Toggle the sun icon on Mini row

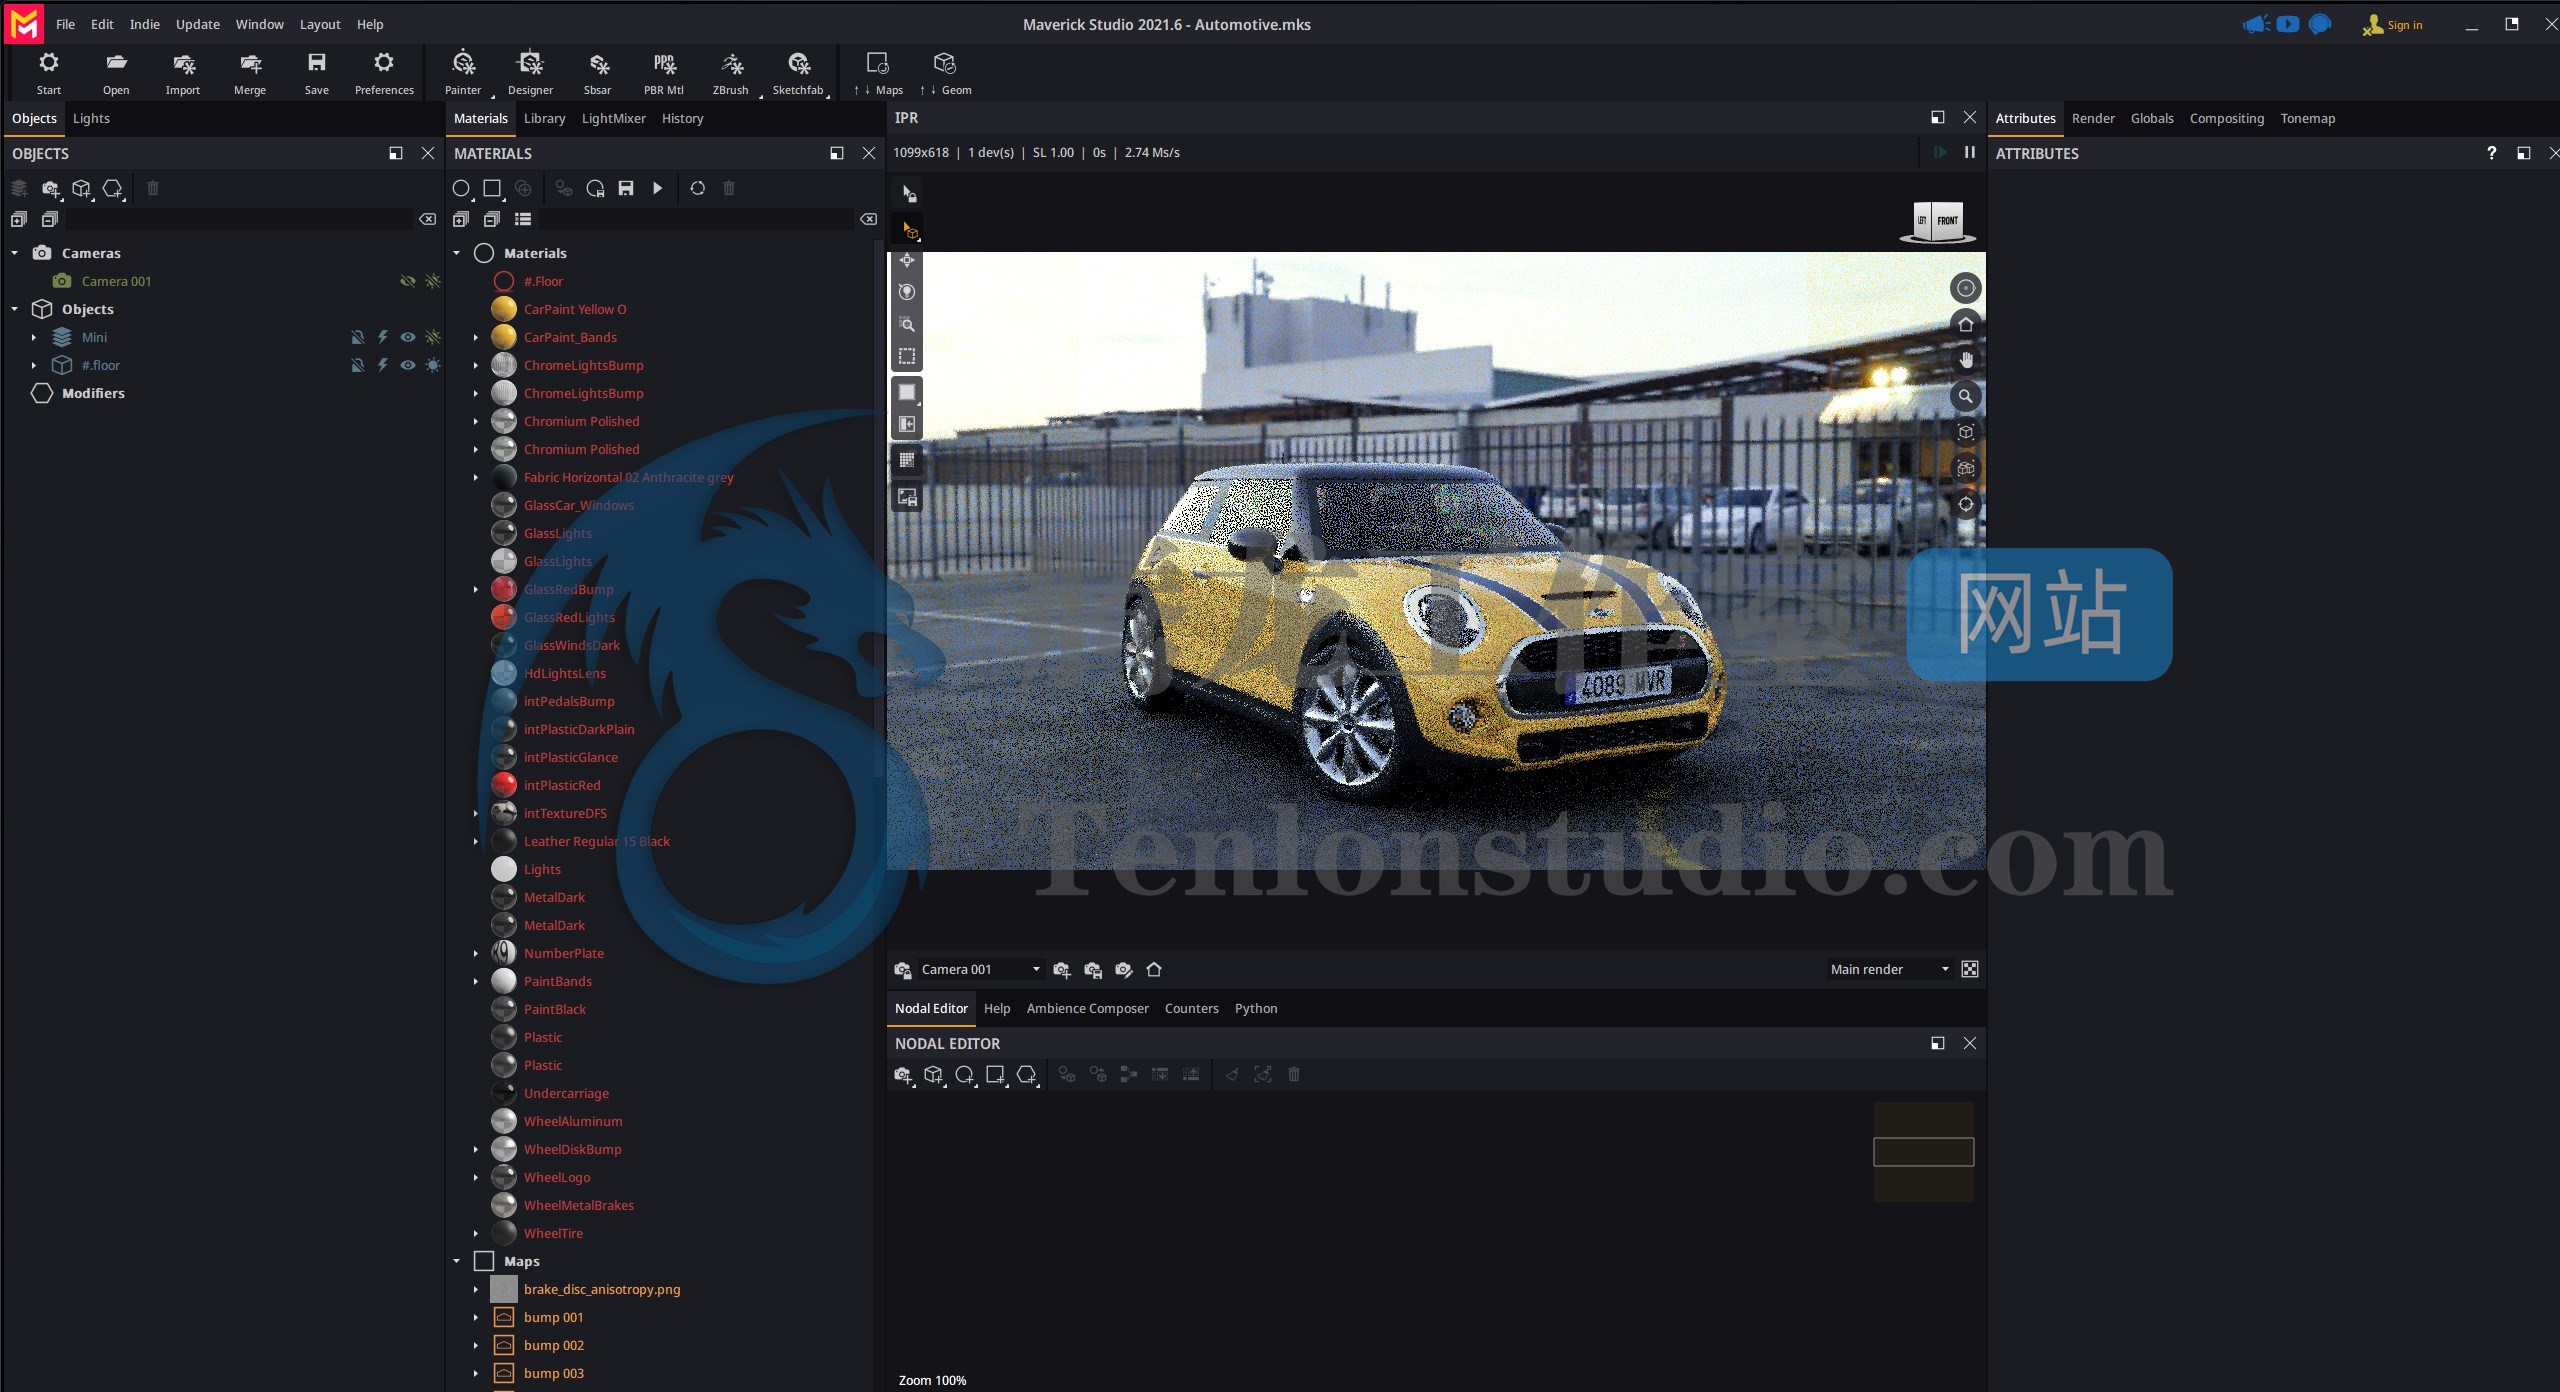tap(433, 337)
